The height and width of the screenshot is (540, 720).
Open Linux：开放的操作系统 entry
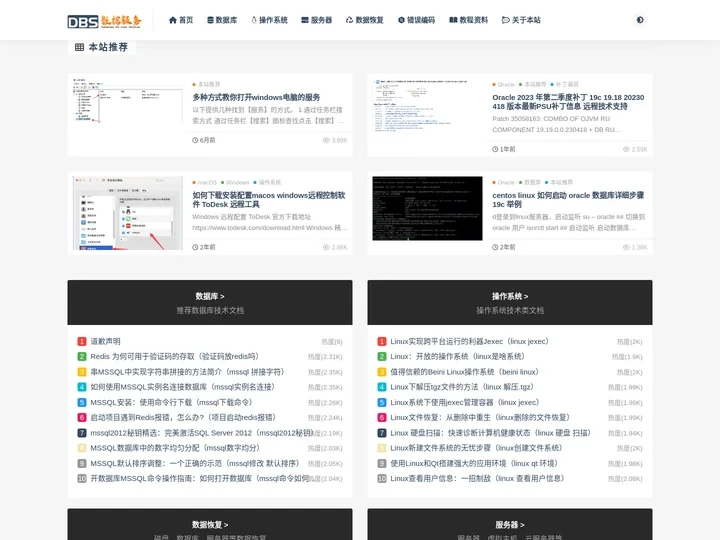click(457, 357)
